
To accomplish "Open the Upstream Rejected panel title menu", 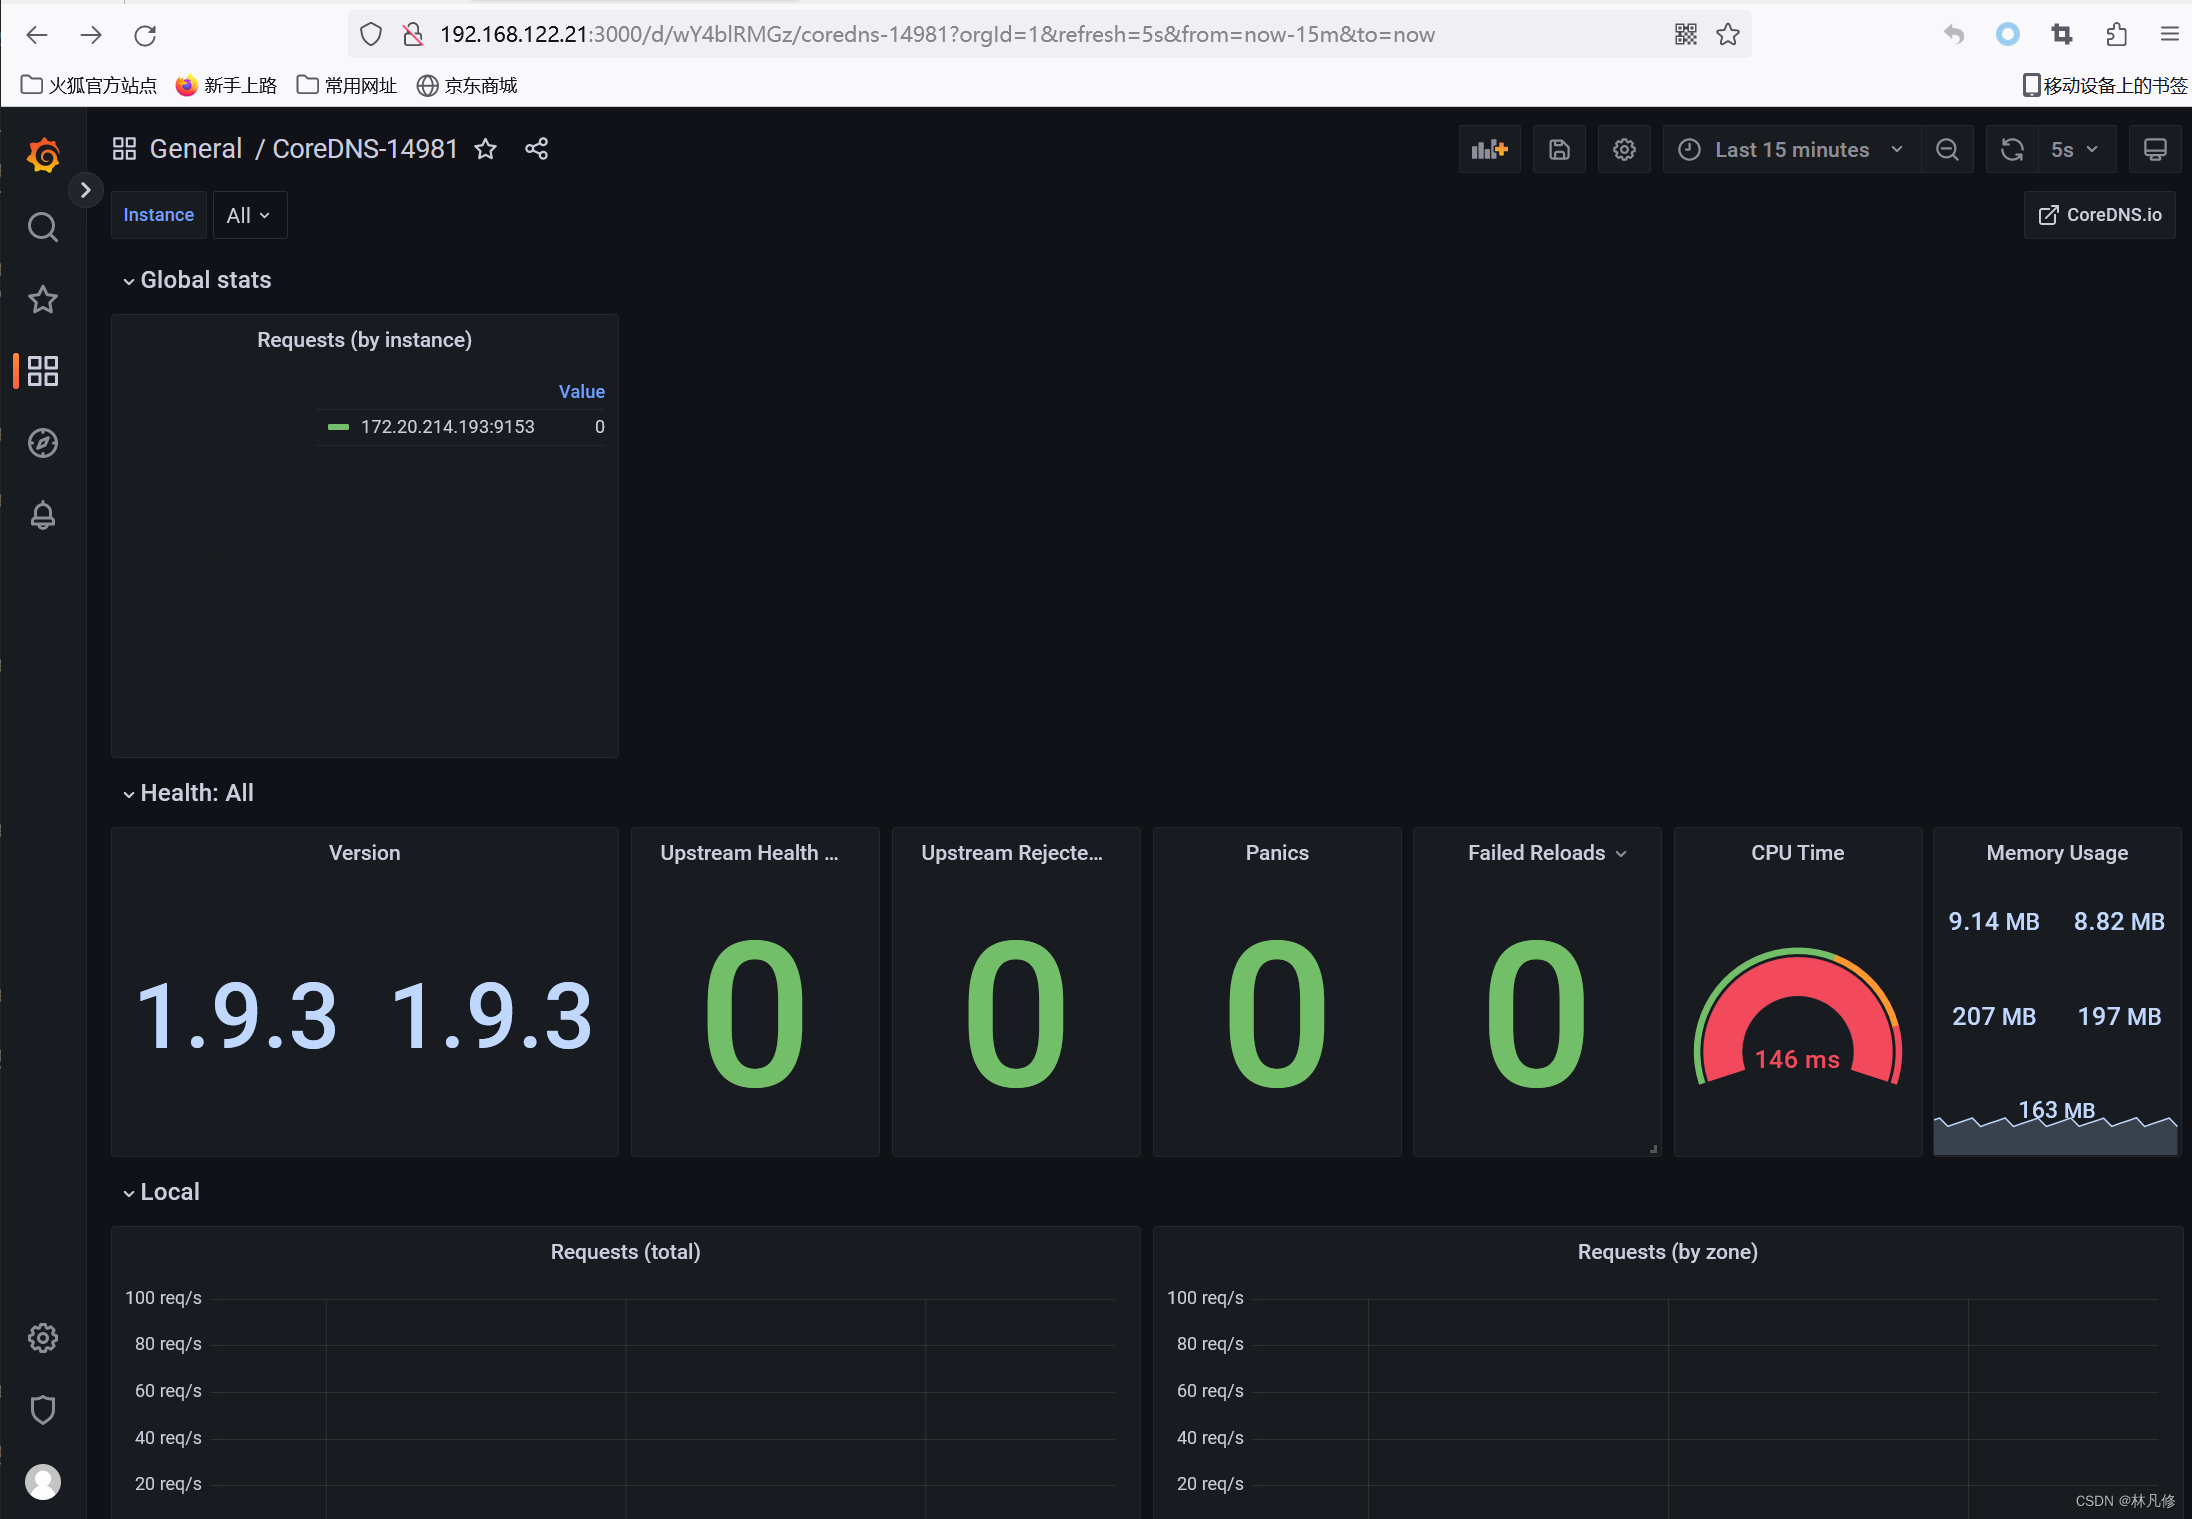I will [x=1012, y=853].
